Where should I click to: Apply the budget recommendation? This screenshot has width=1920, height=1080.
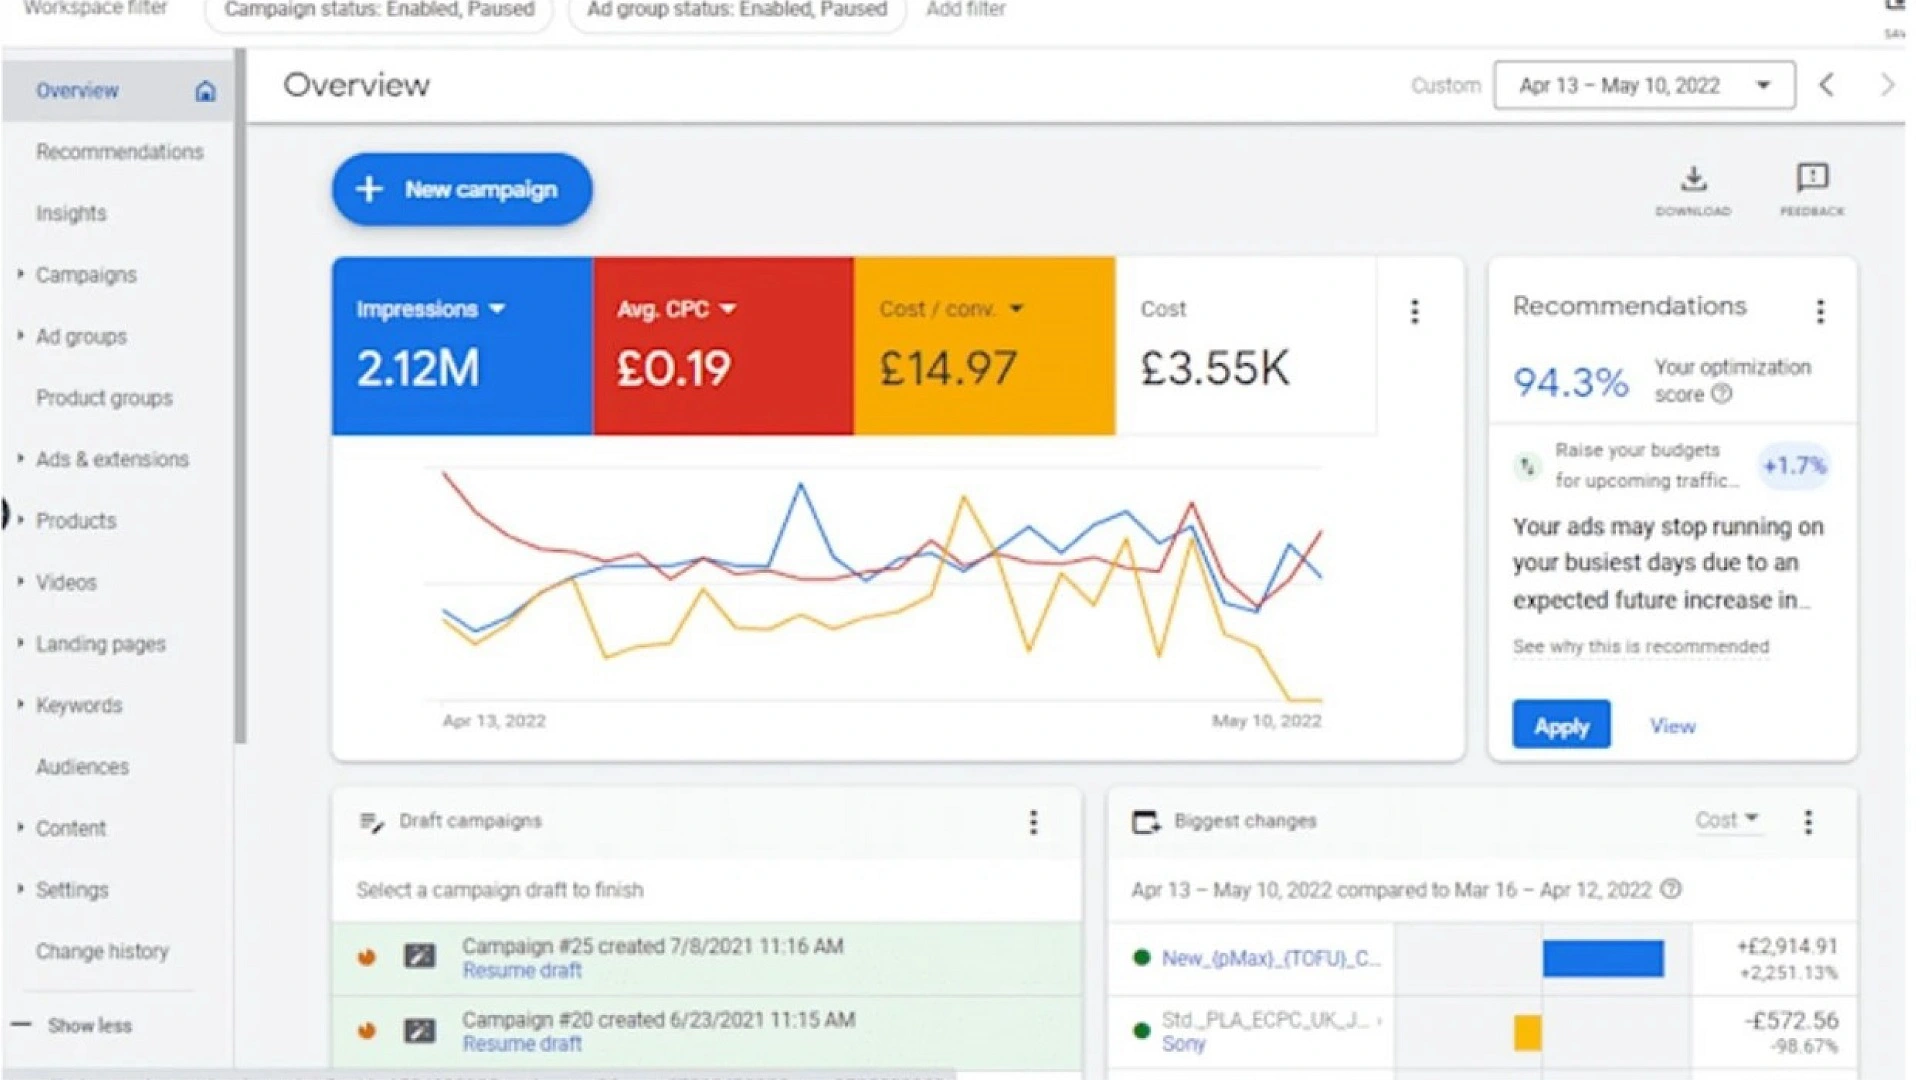point(1560,726)
